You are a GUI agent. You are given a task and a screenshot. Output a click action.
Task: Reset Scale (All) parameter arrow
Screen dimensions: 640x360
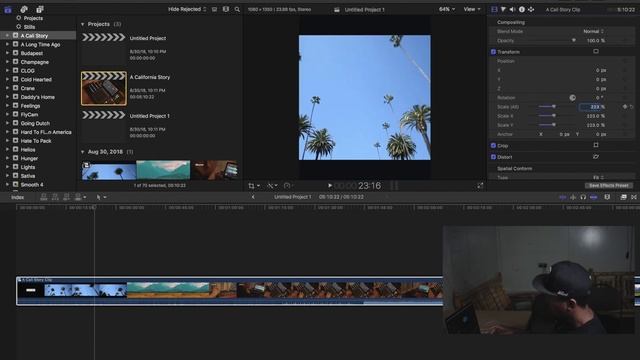631,107
